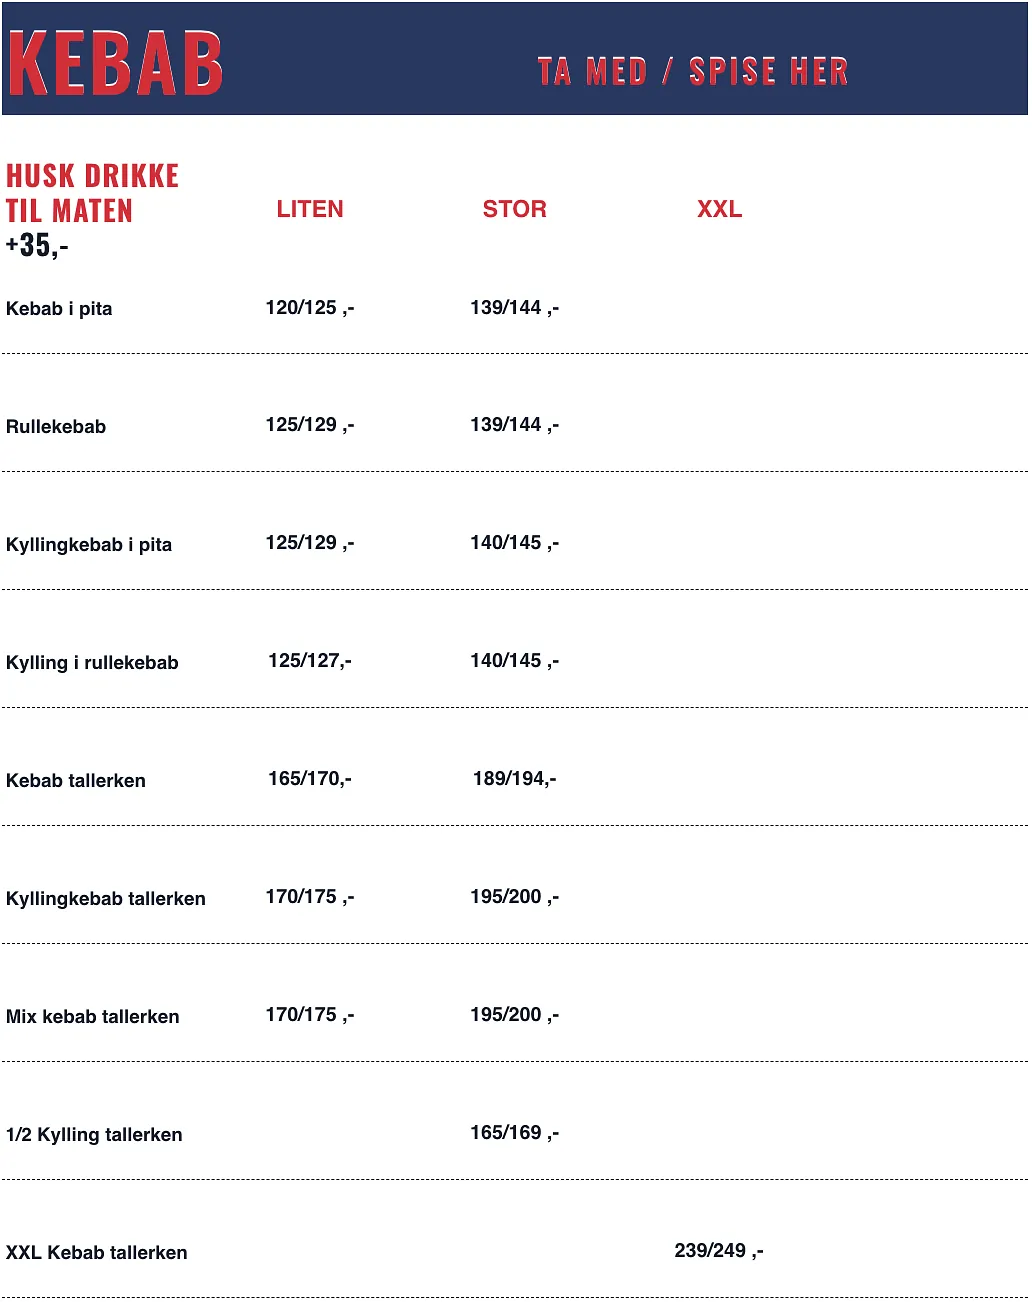
Task: Select the XXL Kebab tallerken item name
Action: [97, 1253]
